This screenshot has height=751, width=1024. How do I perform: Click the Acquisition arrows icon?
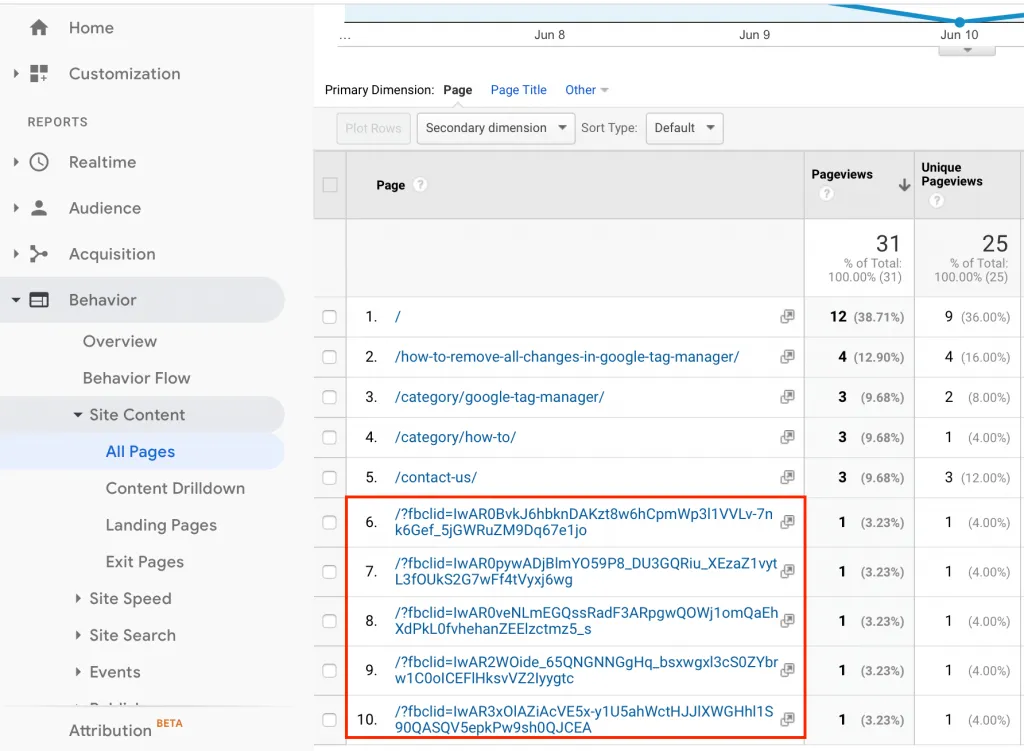[39, 254]
